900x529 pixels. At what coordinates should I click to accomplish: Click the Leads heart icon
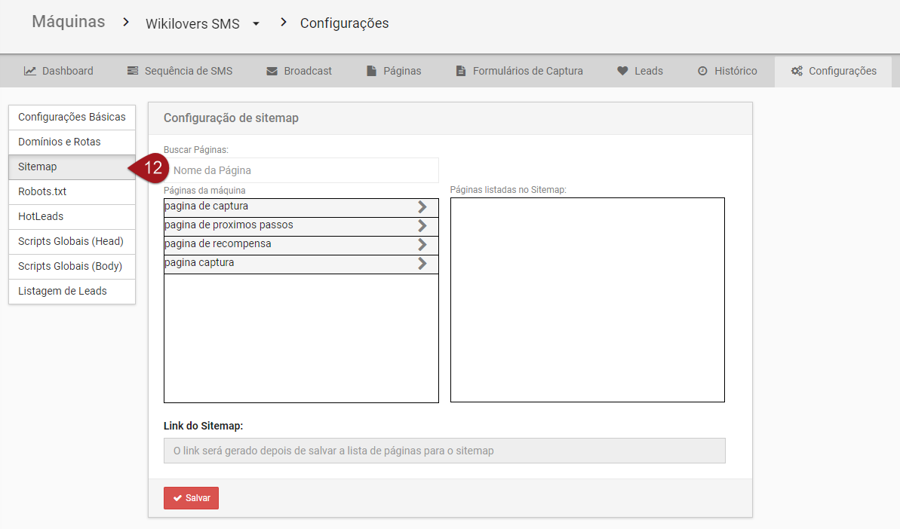pos(623,71)
